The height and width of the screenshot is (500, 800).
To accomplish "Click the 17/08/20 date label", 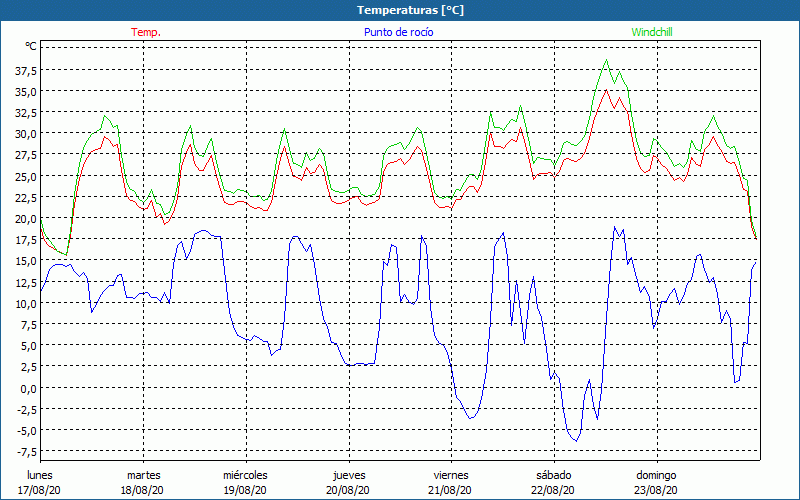I will point(39,490).
